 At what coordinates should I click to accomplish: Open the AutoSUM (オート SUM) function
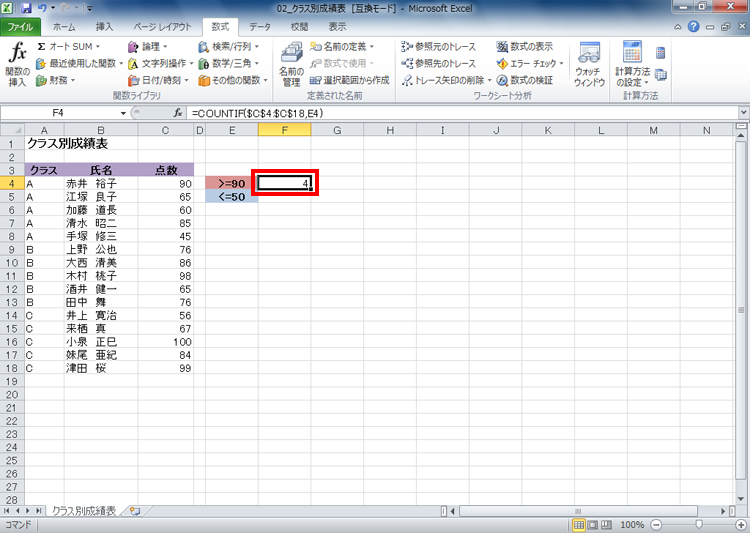(68, 46)
